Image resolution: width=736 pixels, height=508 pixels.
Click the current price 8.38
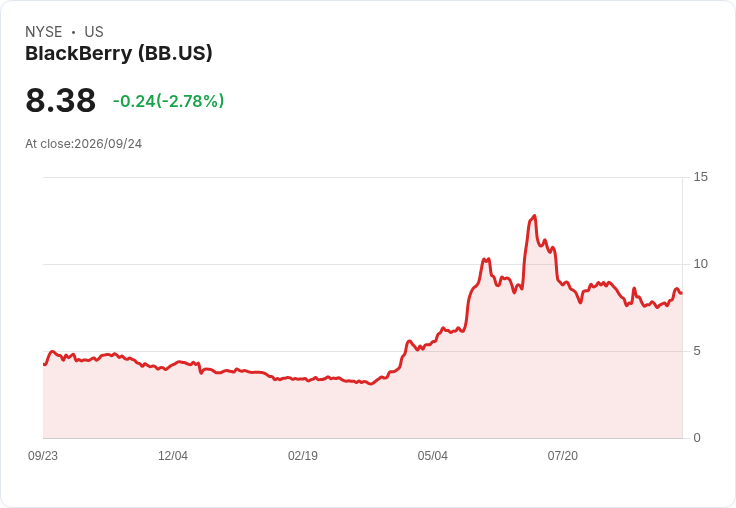pos(61,100)
